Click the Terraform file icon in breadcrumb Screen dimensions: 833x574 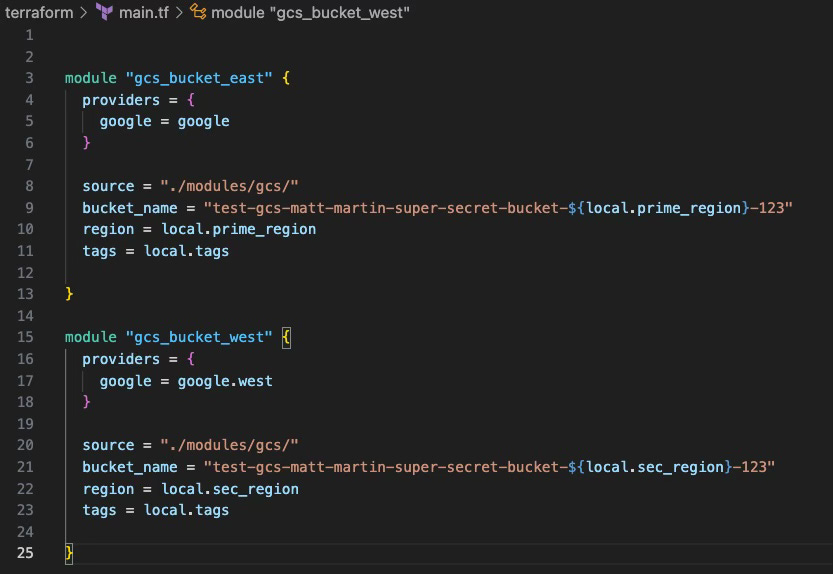pos(105,12)
